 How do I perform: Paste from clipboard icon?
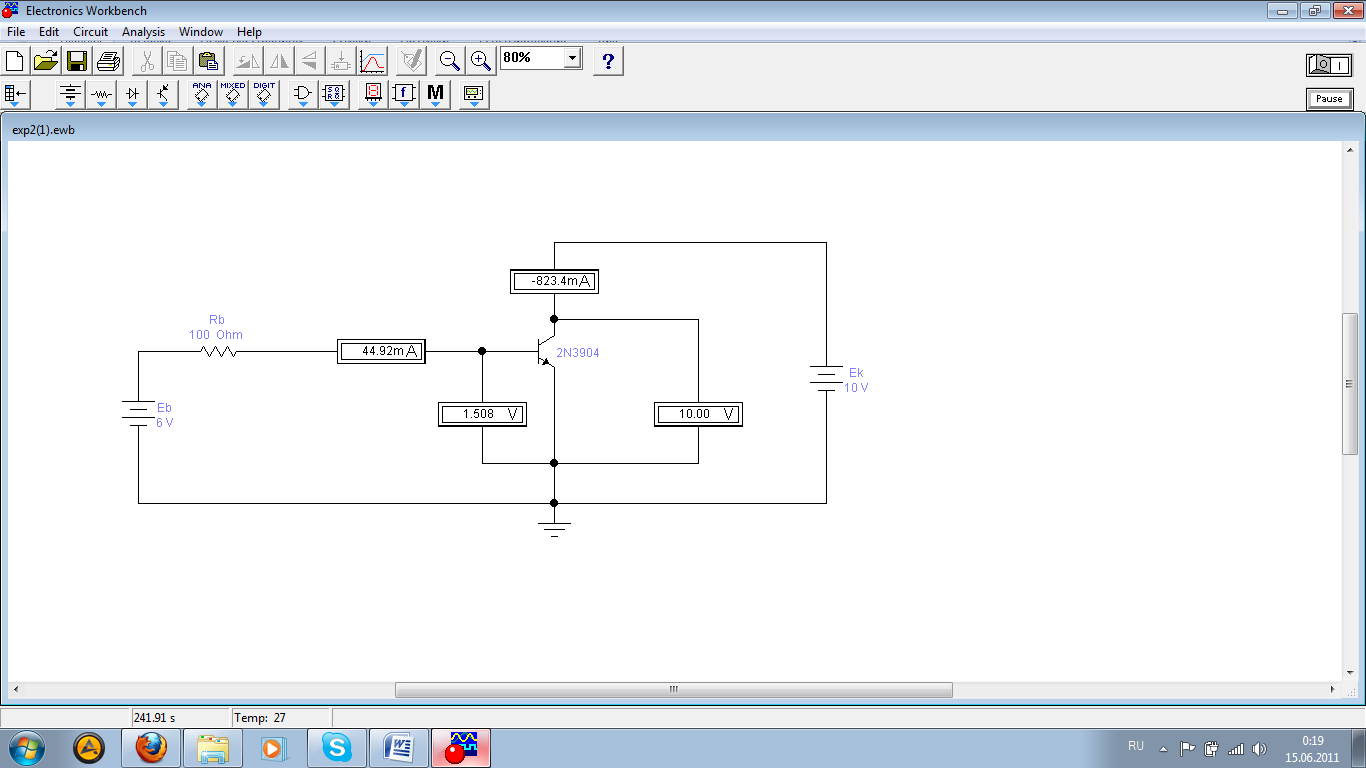[x=208, y=61]
